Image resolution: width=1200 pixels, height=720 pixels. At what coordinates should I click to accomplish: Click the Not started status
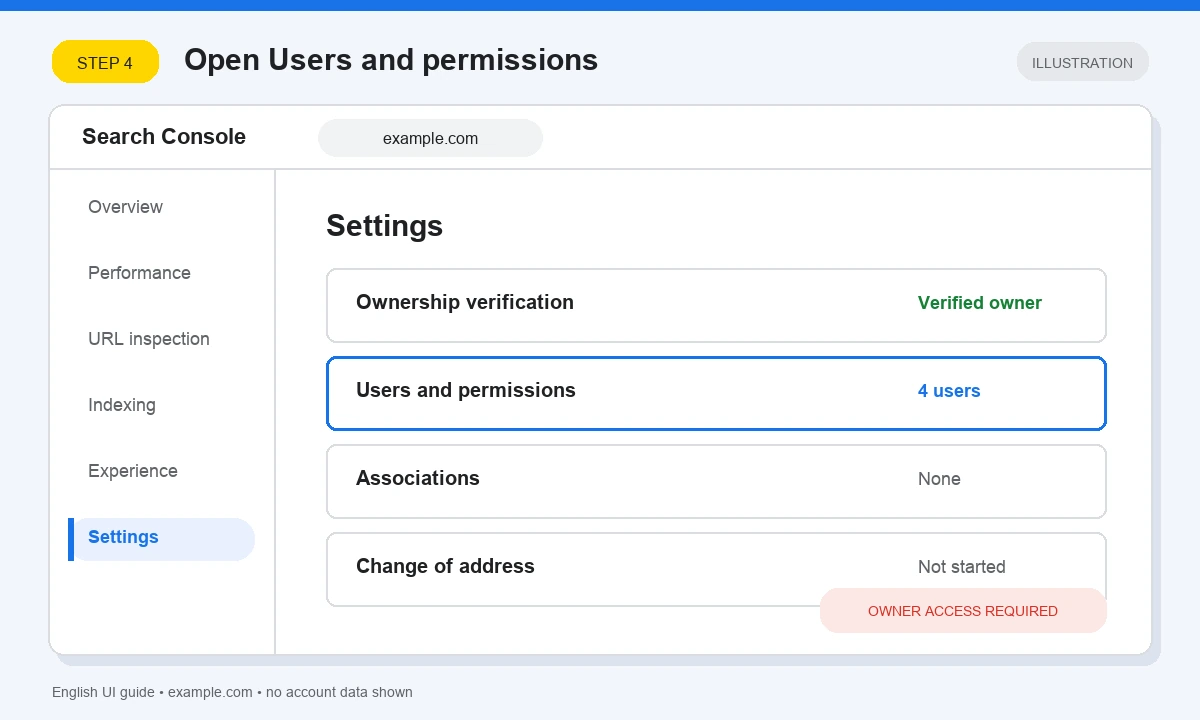pos(962,567)
